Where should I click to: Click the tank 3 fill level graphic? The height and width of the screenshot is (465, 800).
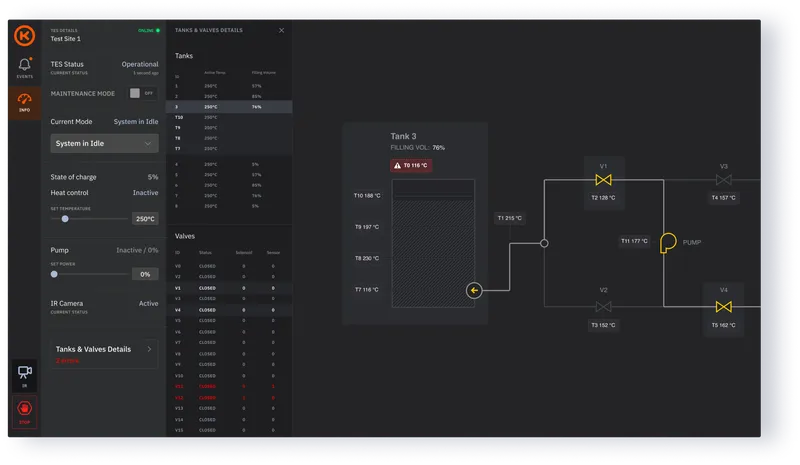coord(433,243)
